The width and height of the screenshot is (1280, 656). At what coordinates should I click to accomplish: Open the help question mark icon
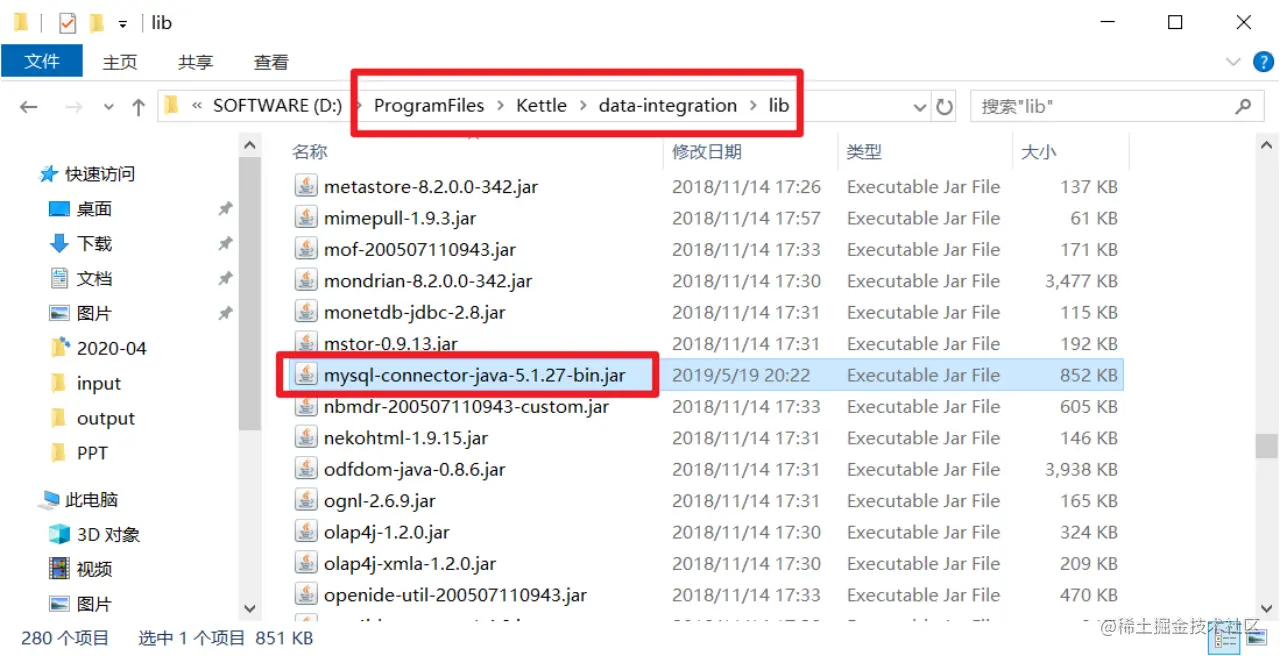click(1264, 62)
